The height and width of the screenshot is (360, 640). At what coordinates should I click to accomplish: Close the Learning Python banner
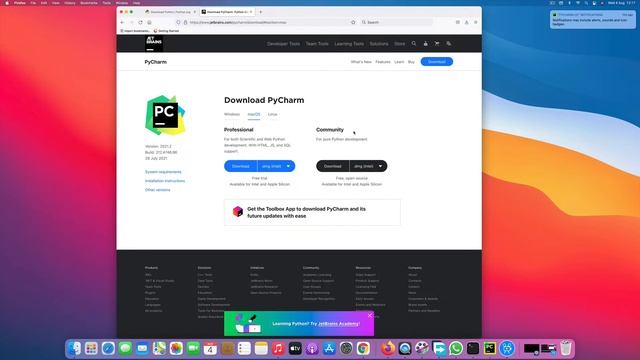pos(369,316)
